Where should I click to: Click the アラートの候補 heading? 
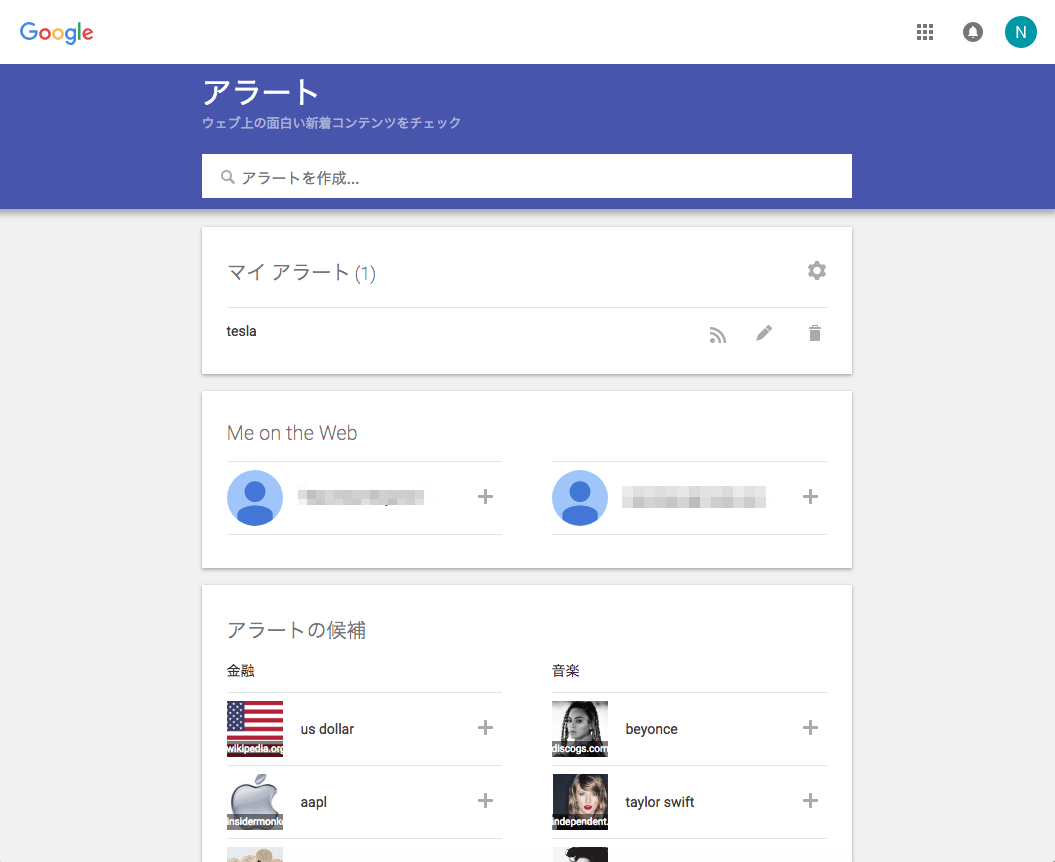pos(296,630)
